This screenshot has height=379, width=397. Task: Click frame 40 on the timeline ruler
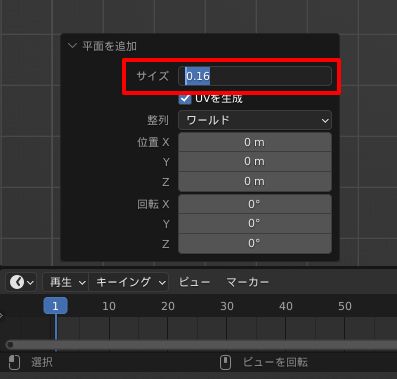pyautogui.click(x=286, y=306)
